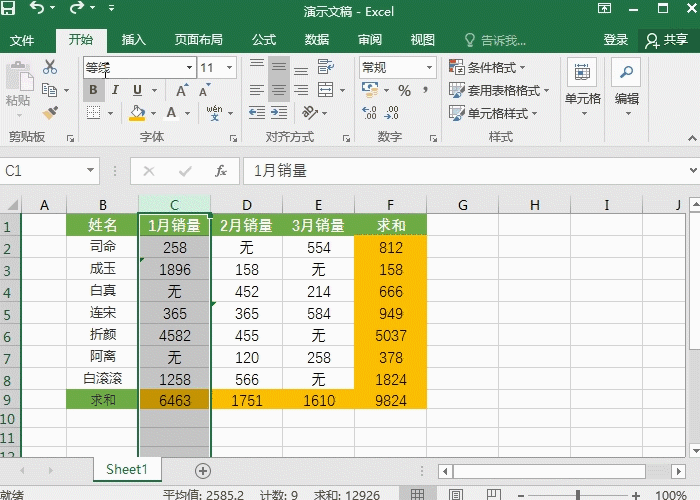Switch to the 页面布局 tab
Viewport: 700px width, 500px height.
click(199, 40)
